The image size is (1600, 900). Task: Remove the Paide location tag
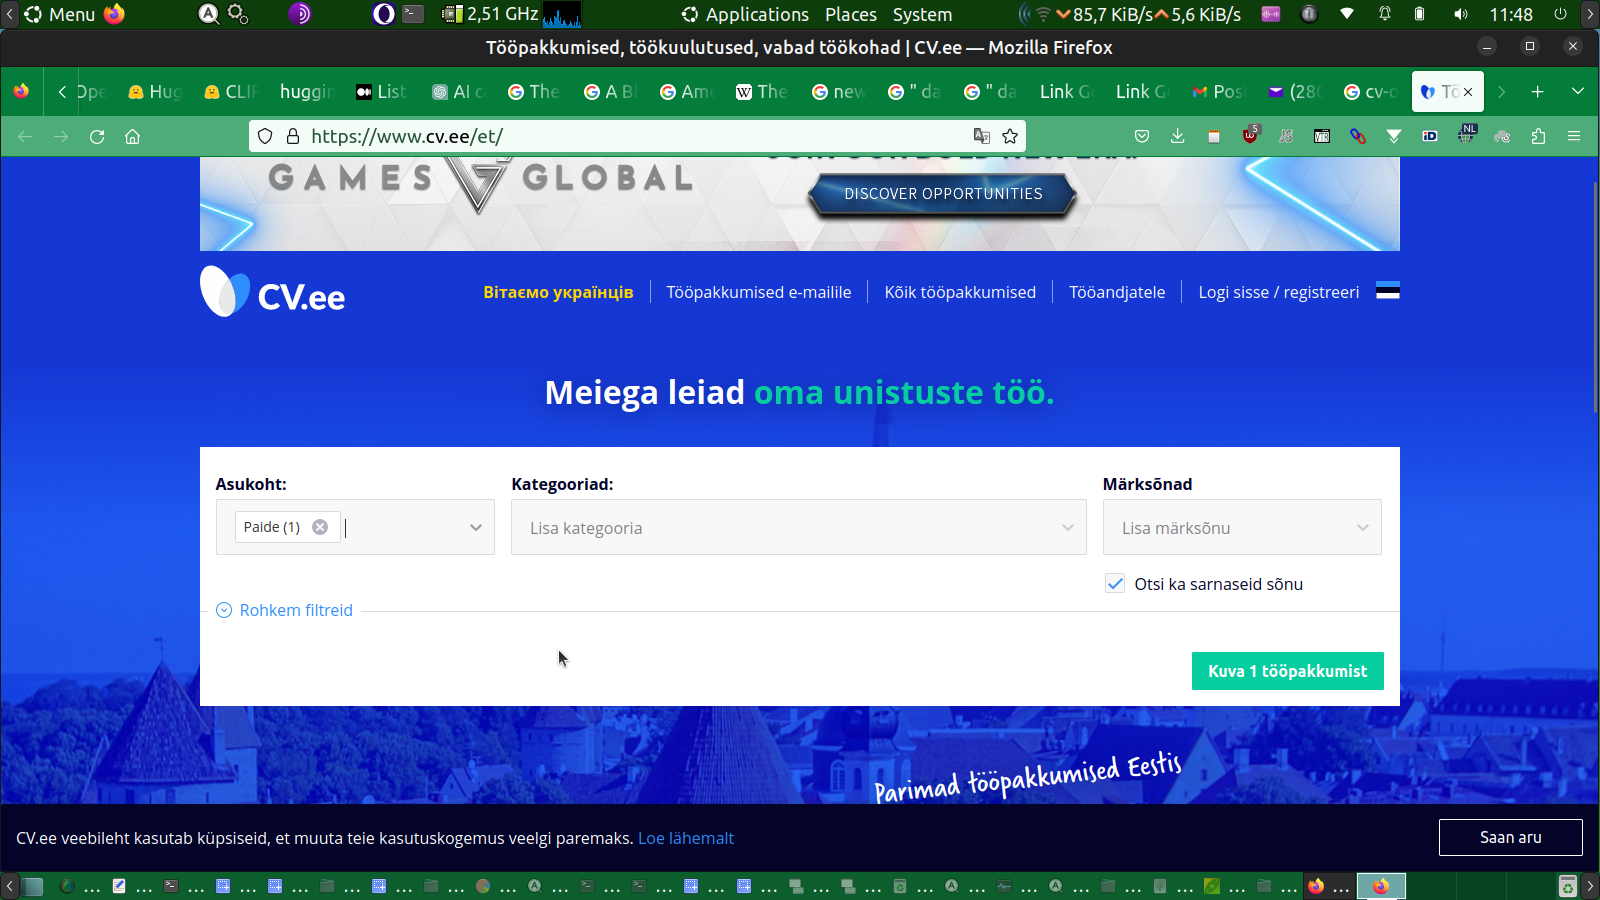(x=320, y=527)
